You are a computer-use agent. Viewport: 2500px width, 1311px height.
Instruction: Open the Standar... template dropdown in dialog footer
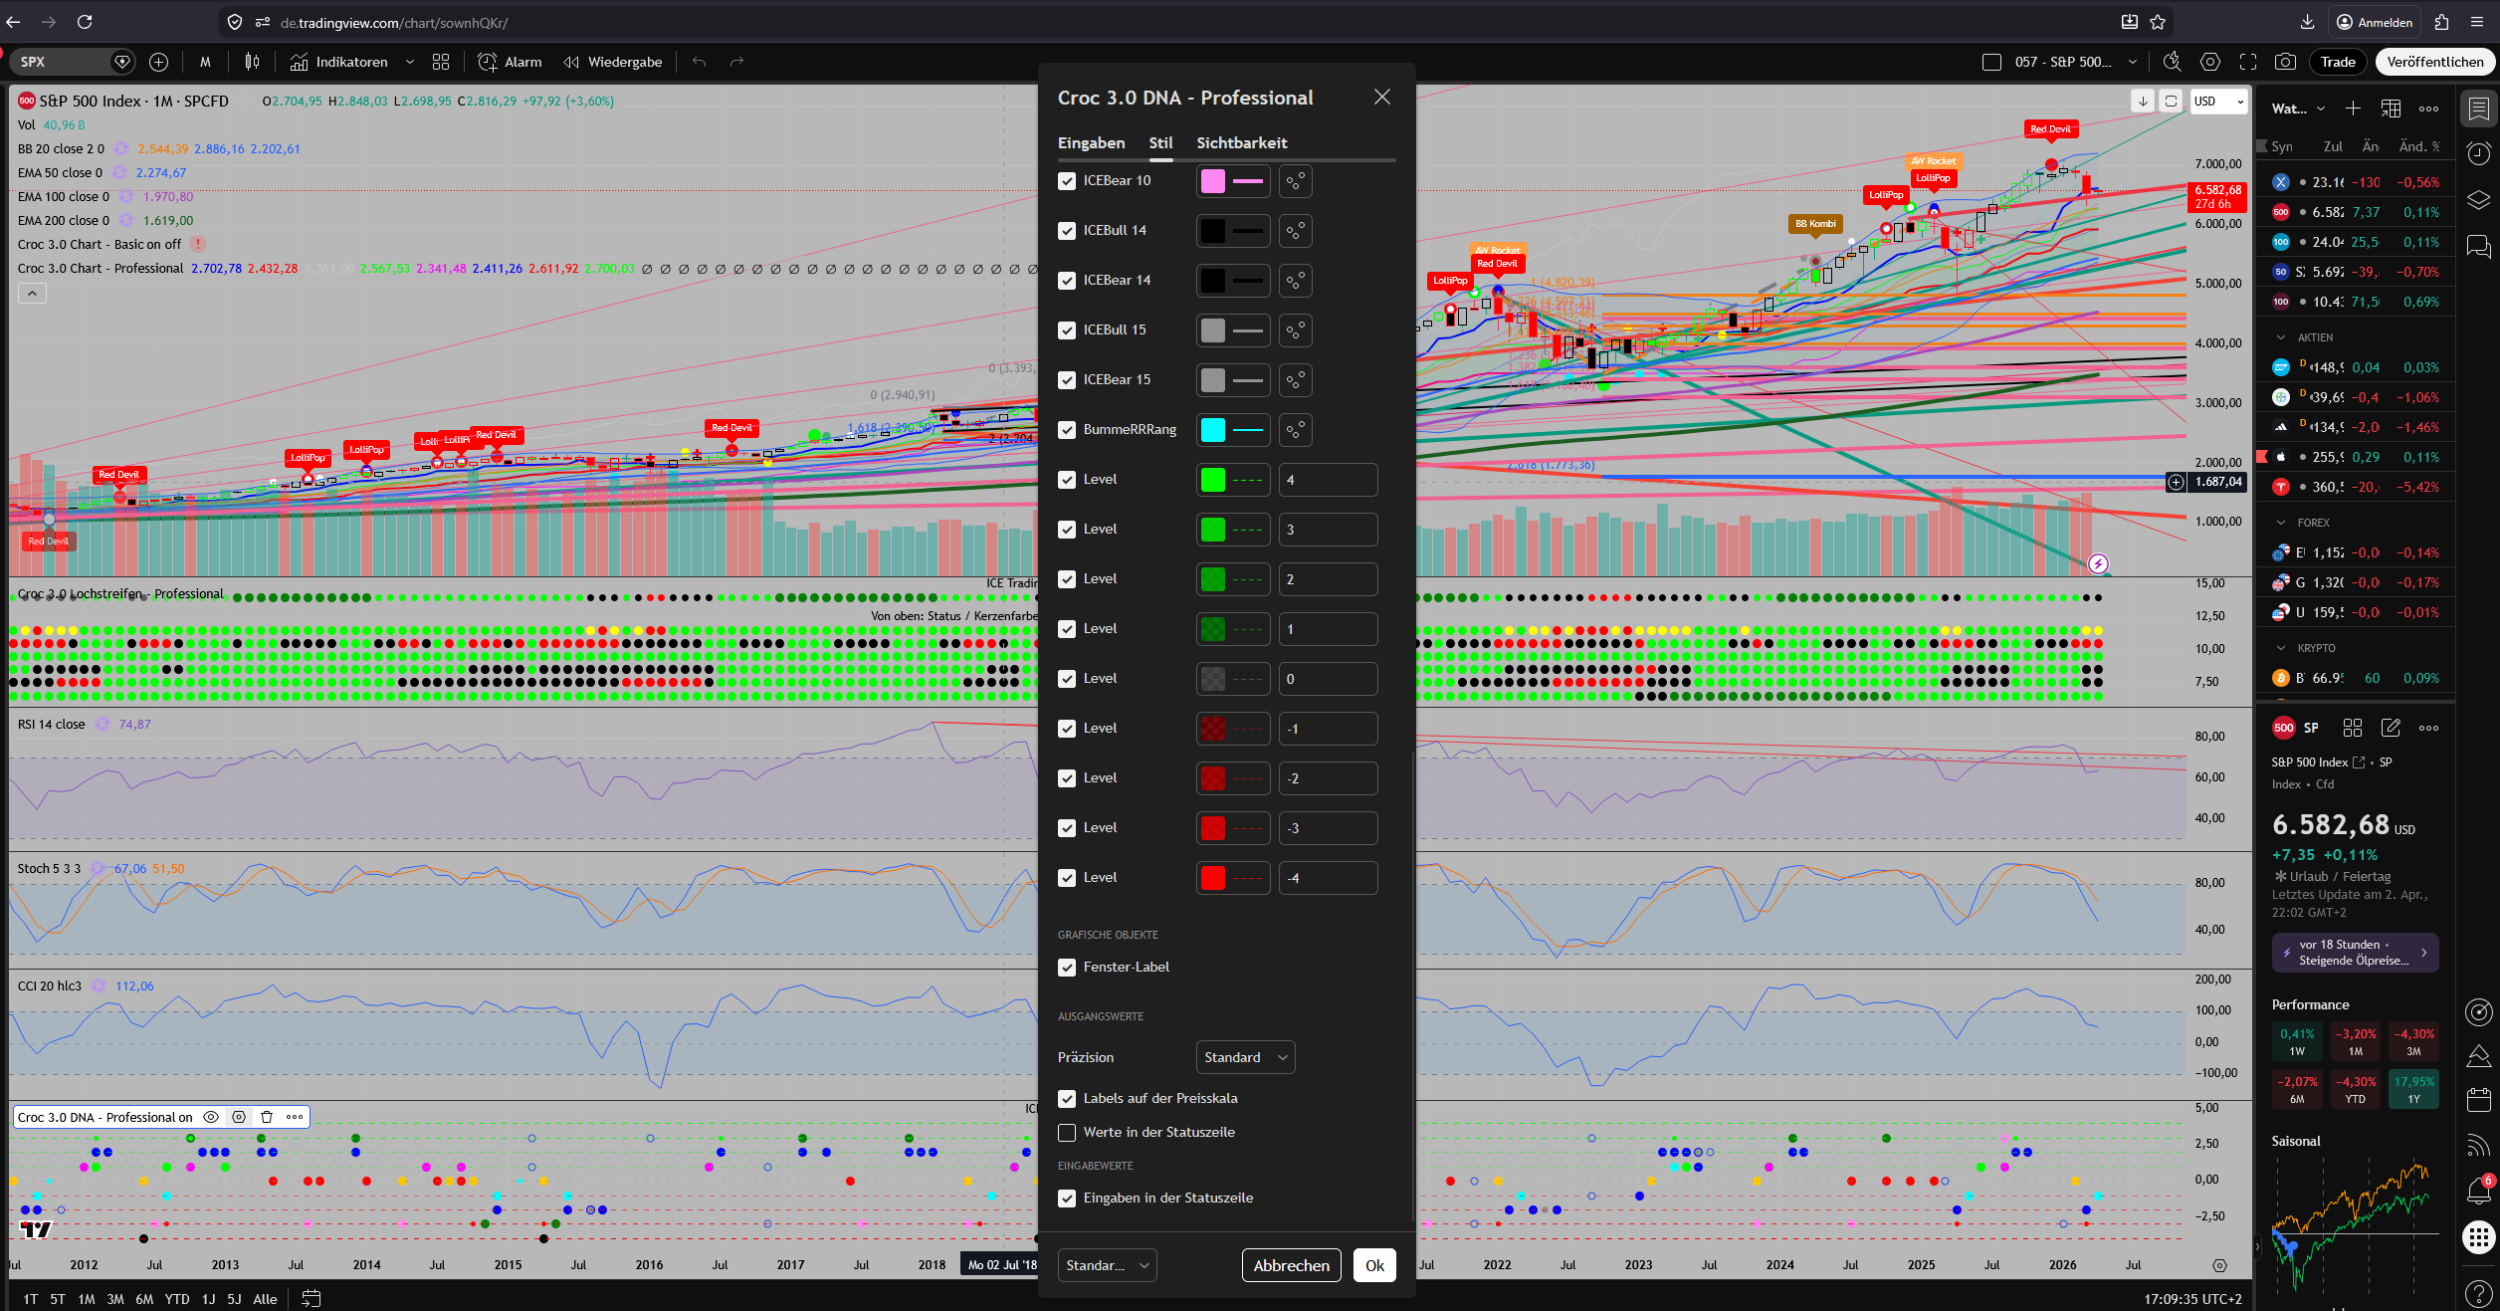[1107, 1265]
